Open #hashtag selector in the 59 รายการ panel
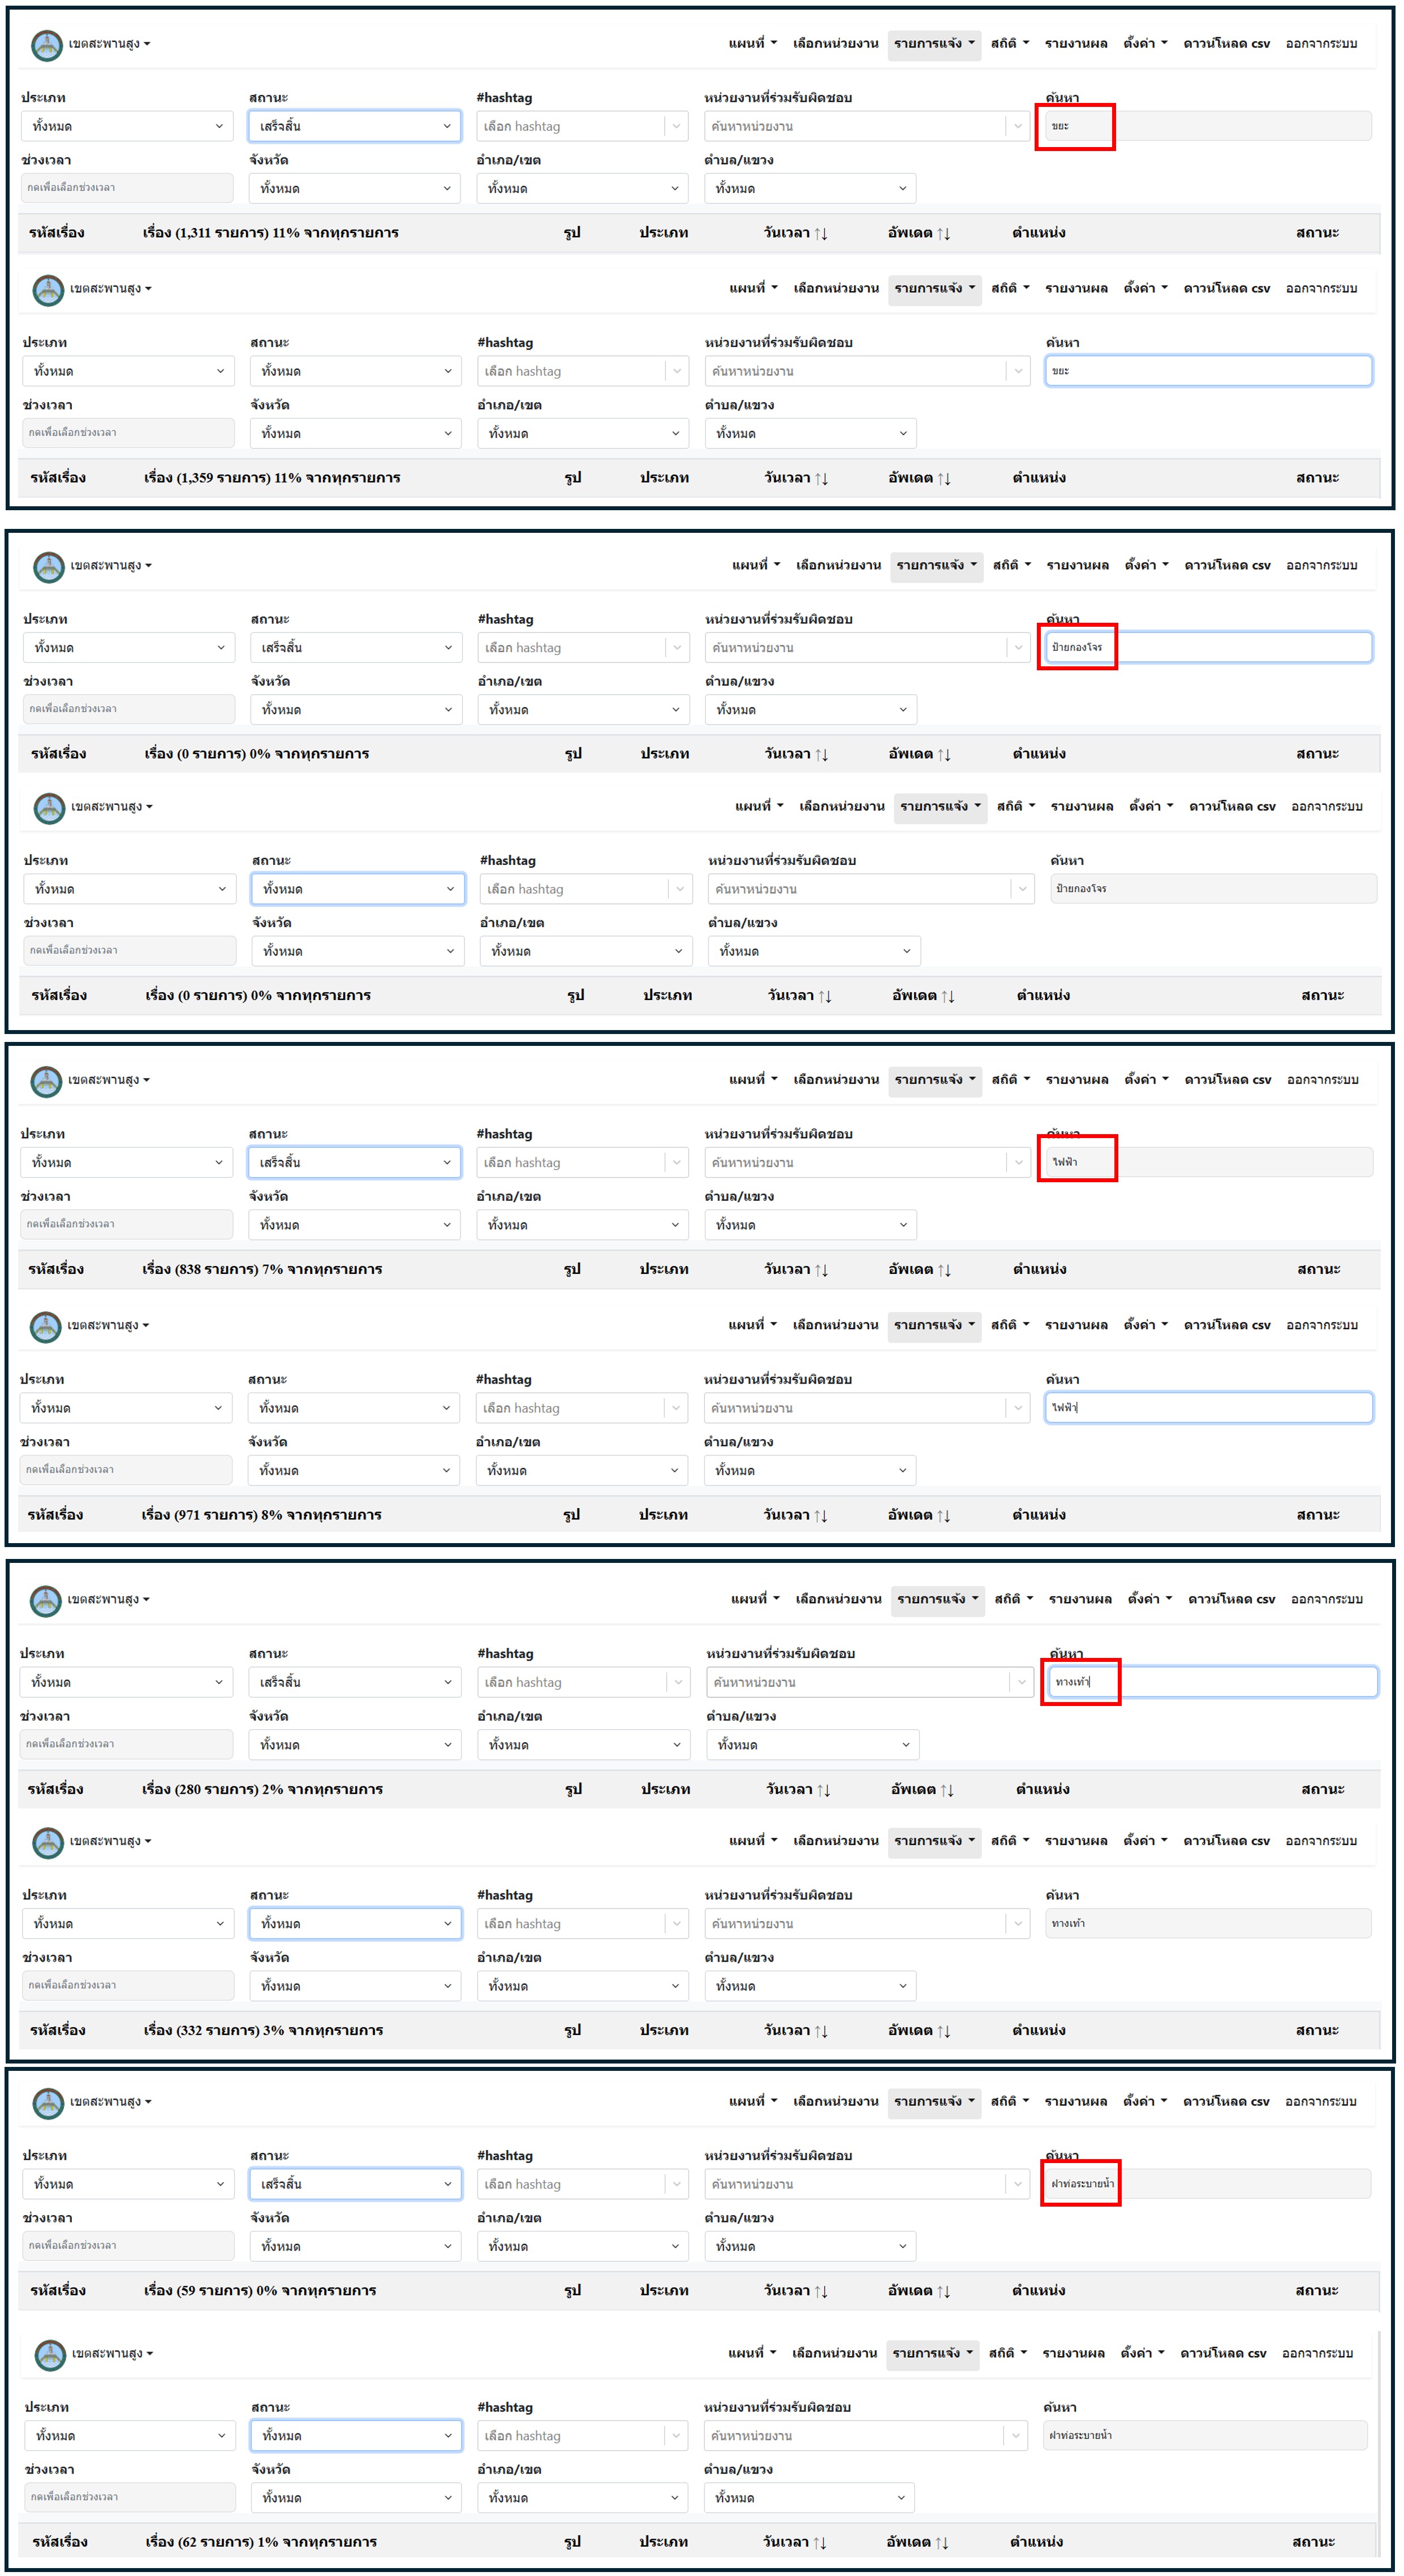Image resolution: width=1404 pixels, height=2576 pixels. pos(583,2184)
